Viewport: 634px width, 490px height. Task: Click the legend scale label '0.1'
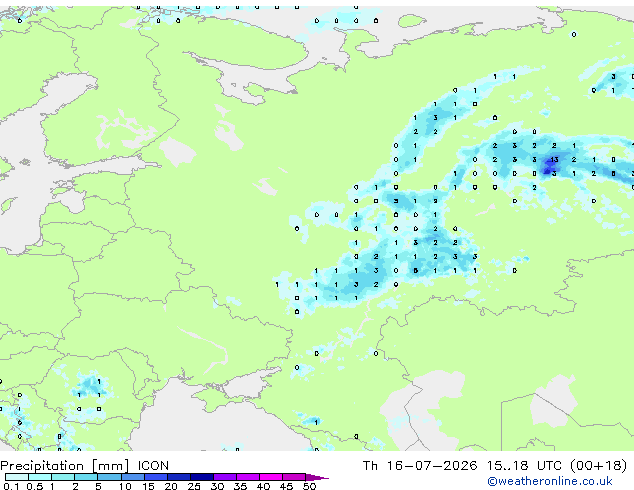point(12,486)
